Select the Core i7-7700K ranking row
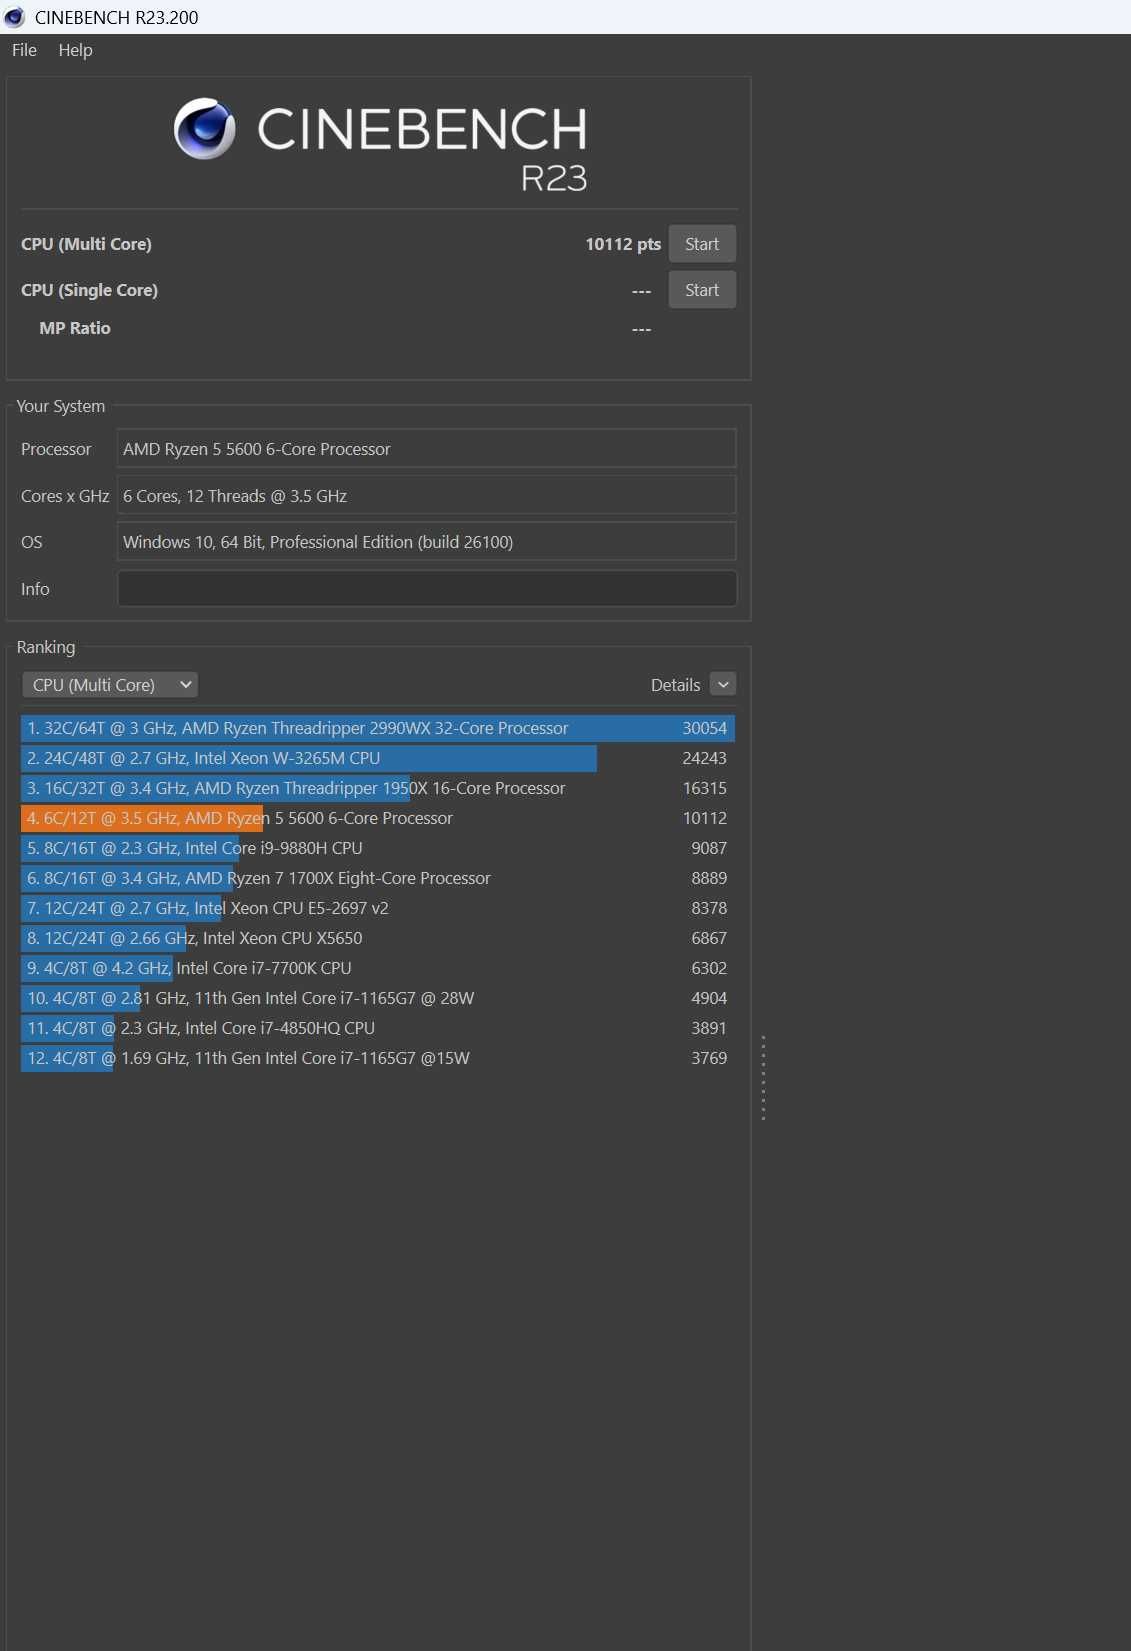This screenshot has height=1651, width=1131. click(378, 968)
